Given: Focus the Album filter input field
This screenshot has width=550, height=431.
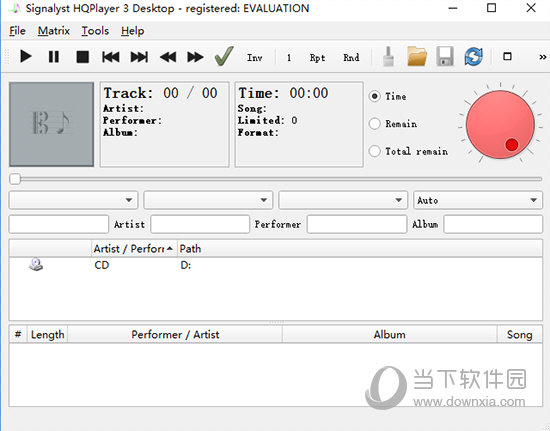Looking at the screenshot, I should (x=493, y=224).
